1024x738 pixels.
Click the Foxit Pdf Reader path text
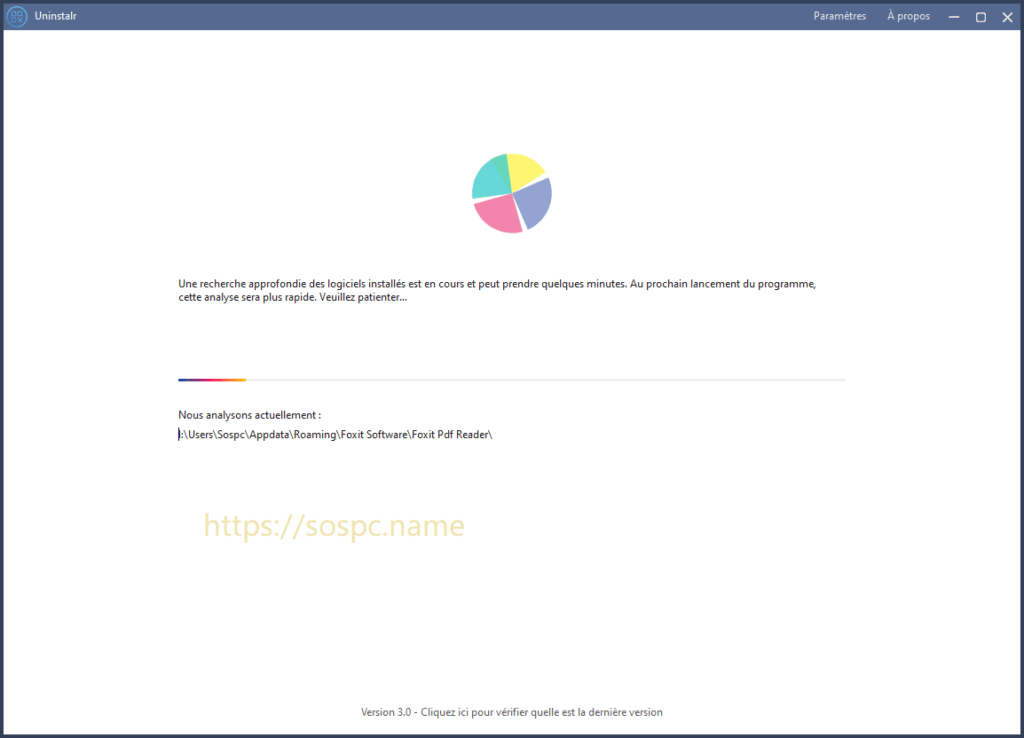(x=336, y=434)
